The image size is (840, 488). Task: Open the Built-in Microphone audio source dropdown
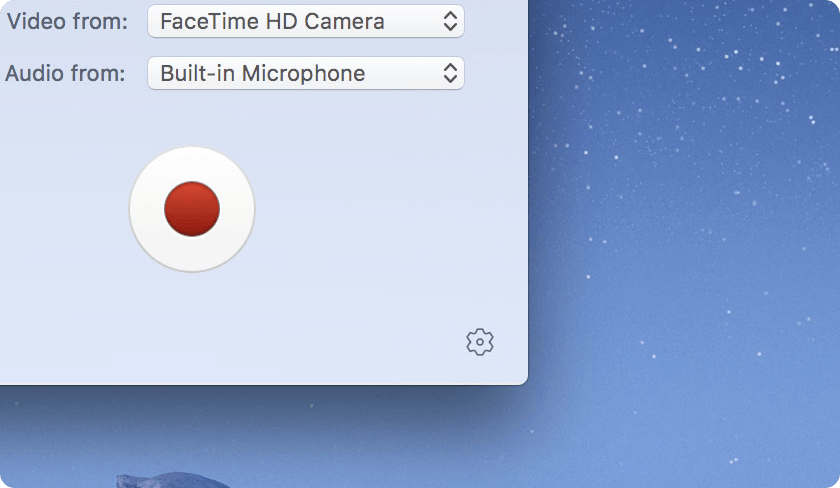[x=306, y=73]
